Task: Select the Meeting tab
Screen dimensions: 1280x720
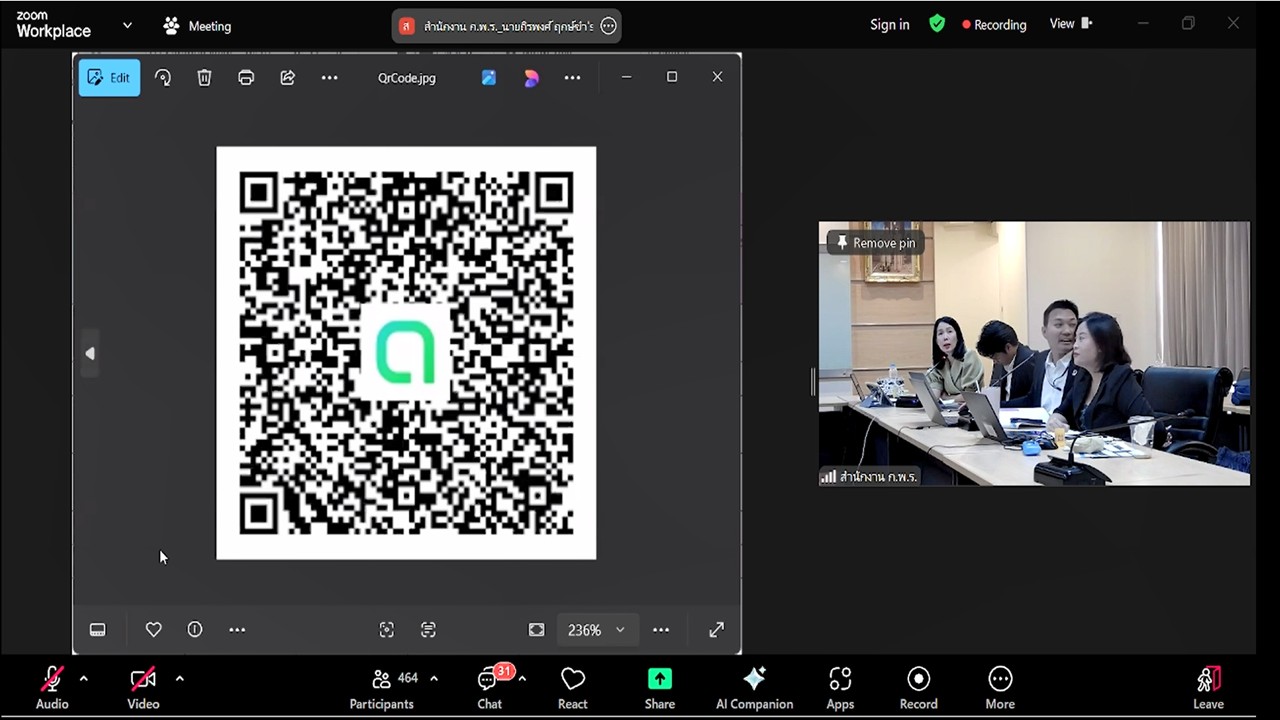Action: click(198, 26)
